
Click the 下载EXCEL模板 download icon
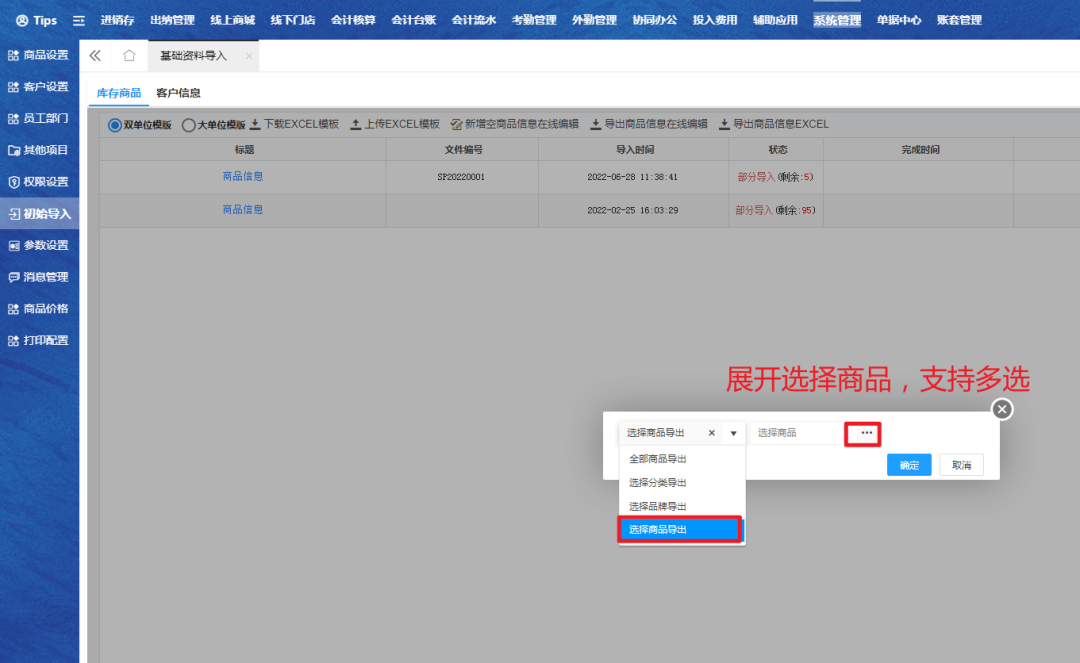(x=255, y=125)
